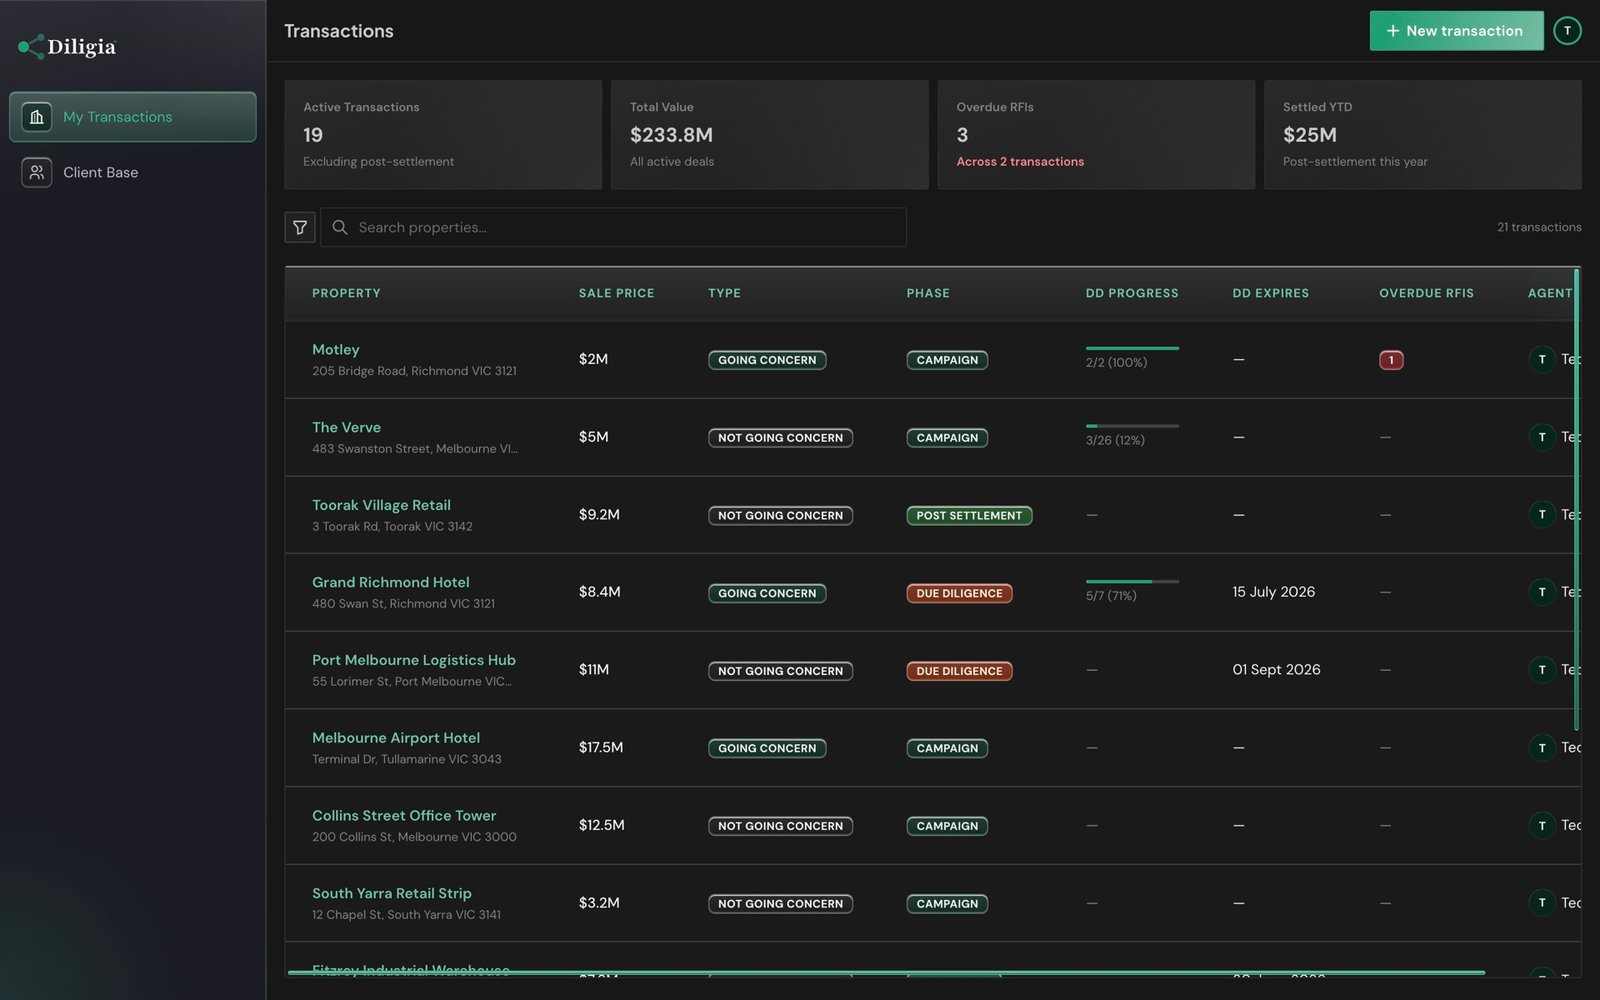
Task: Click The Verve DD progress bar
Action: tap(1132, 426)
